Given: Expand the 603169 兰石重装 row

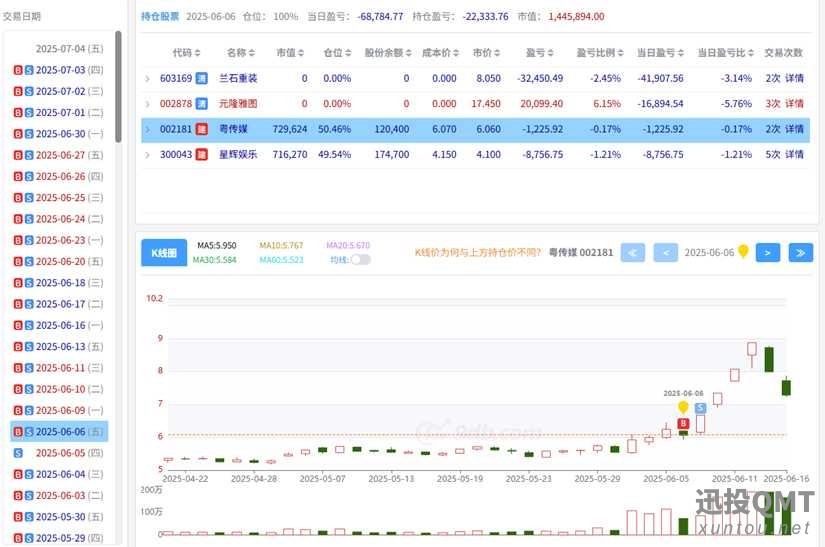Looking at the screenshot, I should [147, 79].
